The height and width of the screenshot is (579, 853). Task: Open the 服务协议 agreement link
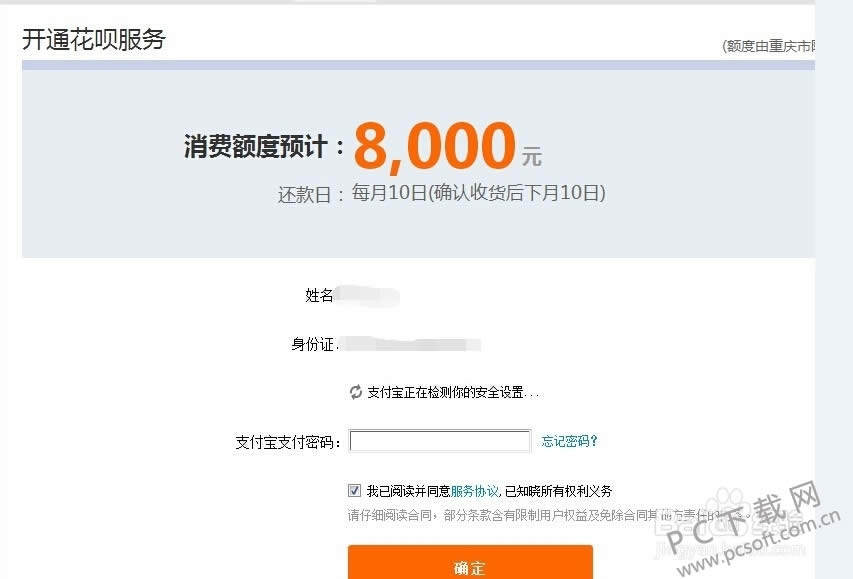point(474,491)
